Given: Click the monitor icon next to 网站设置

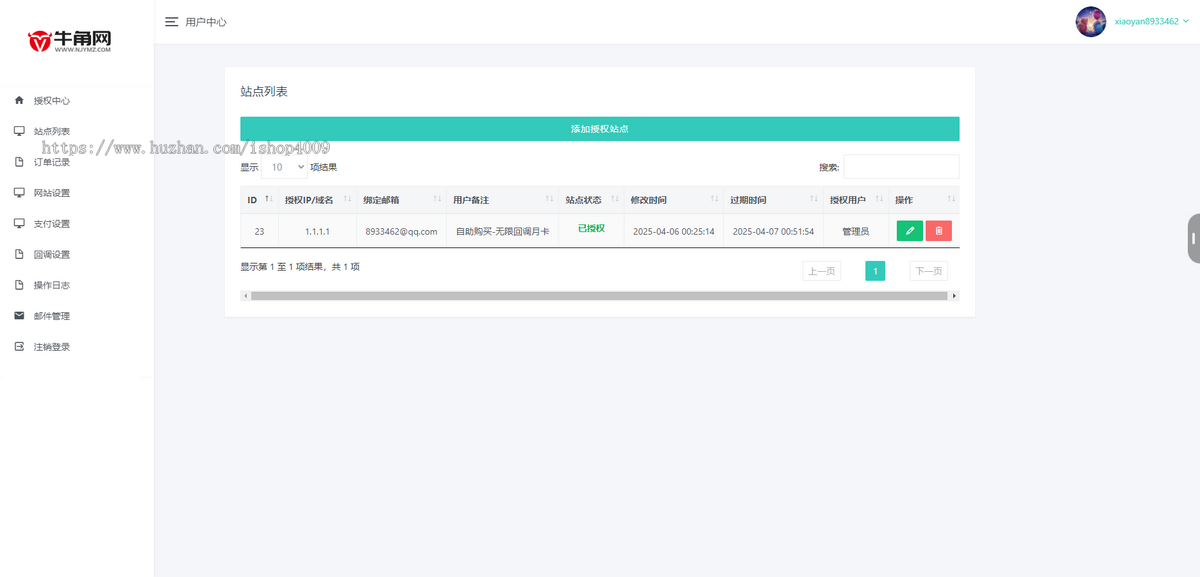Looking at the screenshot, I should pos(19,192).
